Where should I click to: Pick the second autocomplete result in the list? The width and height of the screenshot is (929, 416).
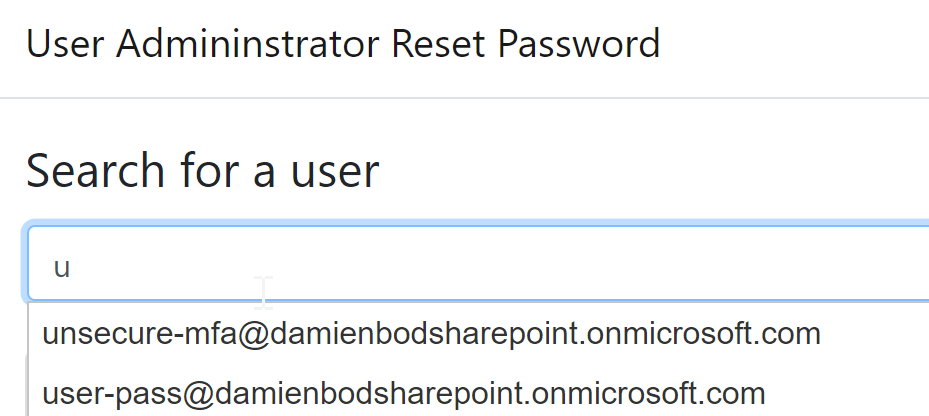coord(404,392)
